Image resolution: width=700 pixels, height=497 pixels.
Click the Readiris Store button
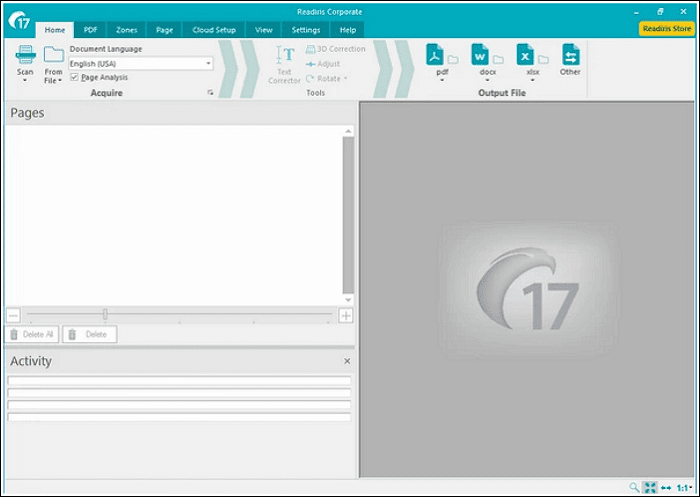tap(665, 29)
